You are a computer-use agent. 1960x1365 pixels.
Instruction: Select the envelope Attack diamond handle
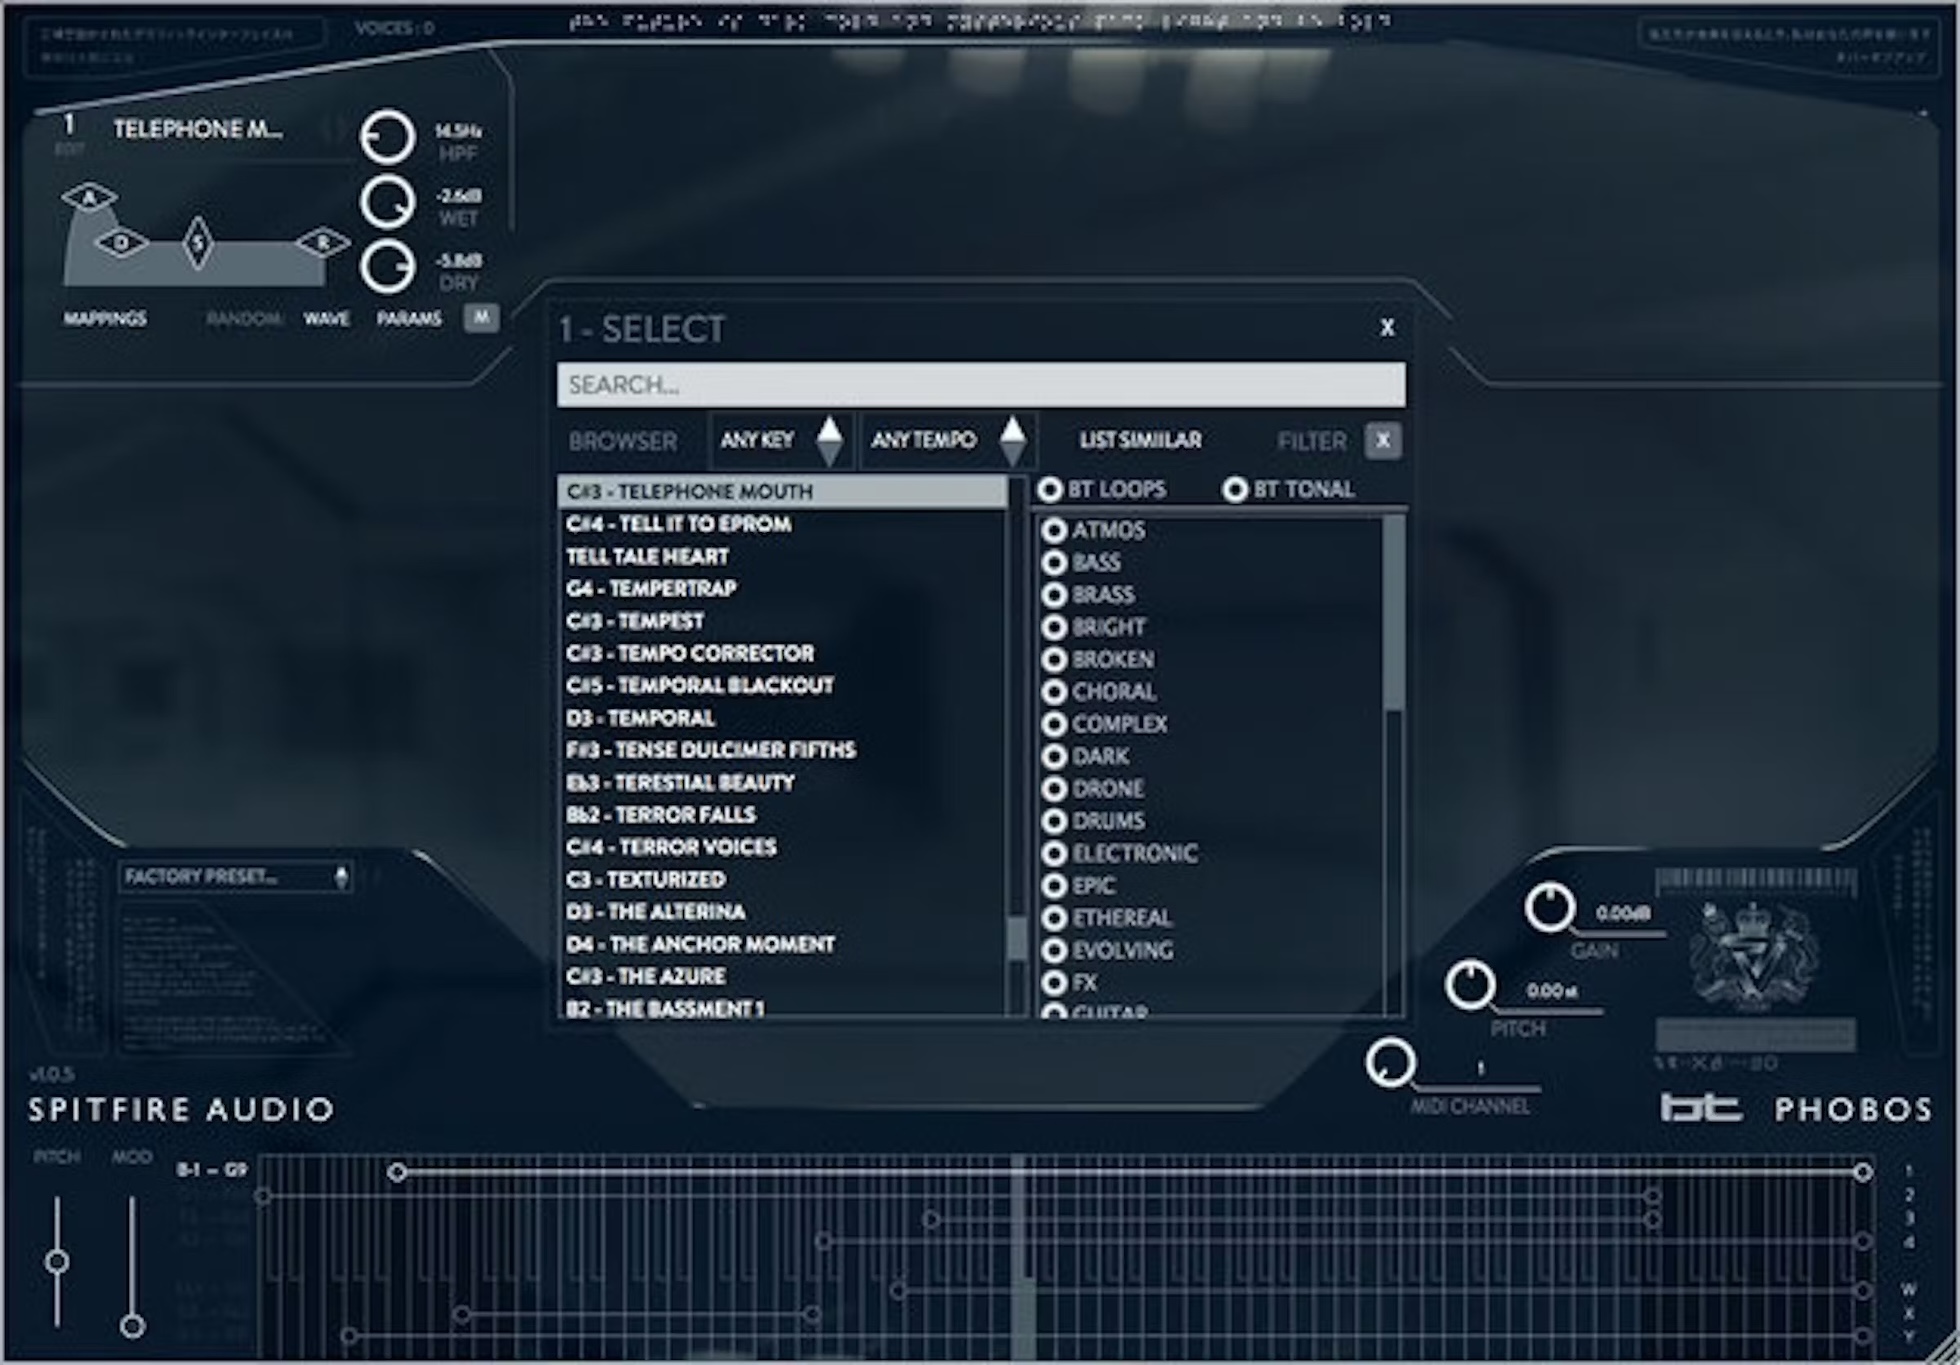pos(89,197)
